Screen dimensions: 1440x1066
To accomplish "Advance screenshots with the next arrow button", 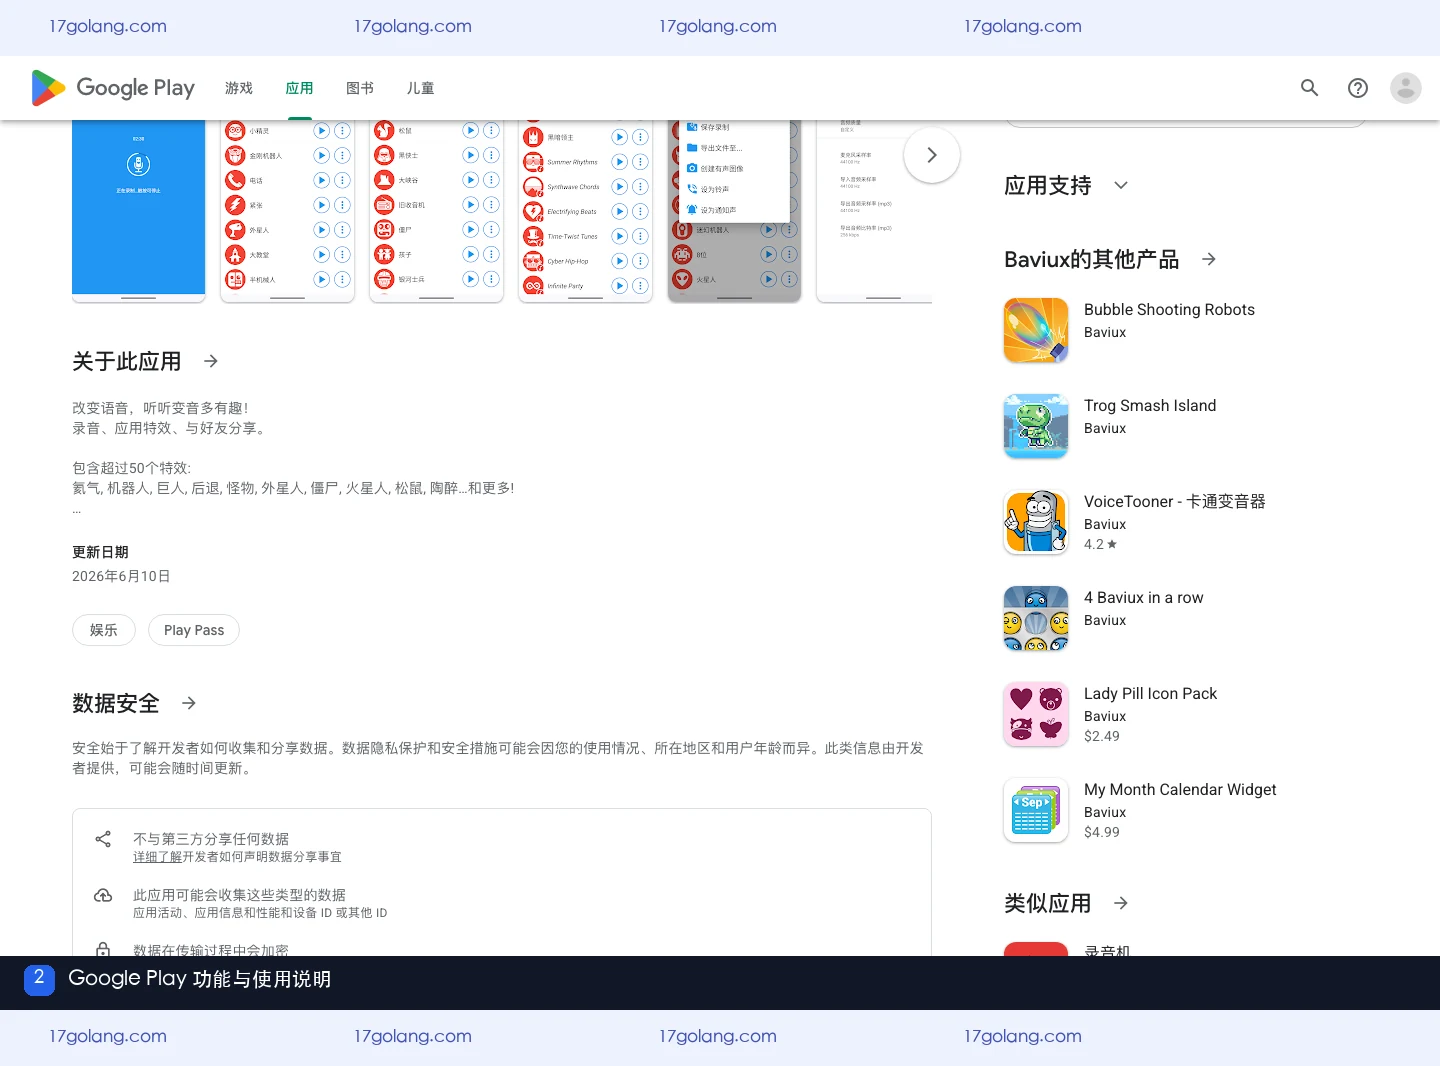I will click(x=932, y=155).
